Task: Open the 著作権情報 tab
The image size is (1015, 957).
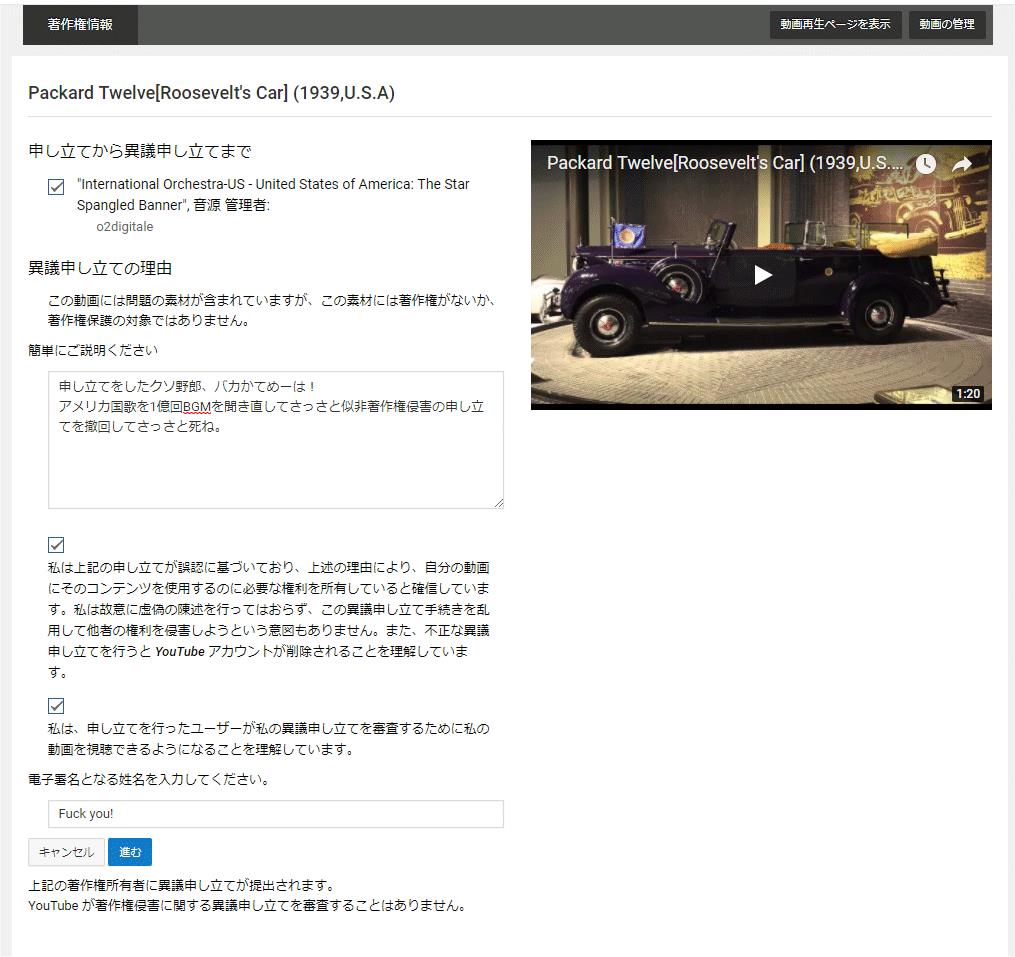Action: click(80, 25)
